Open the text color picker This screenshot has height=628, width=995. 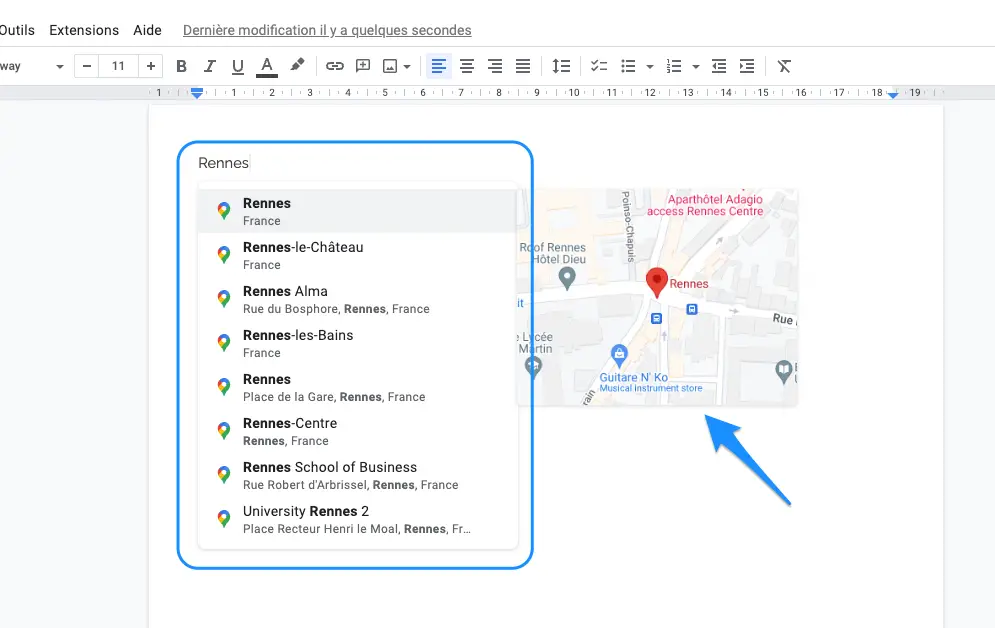pos(267,66)
